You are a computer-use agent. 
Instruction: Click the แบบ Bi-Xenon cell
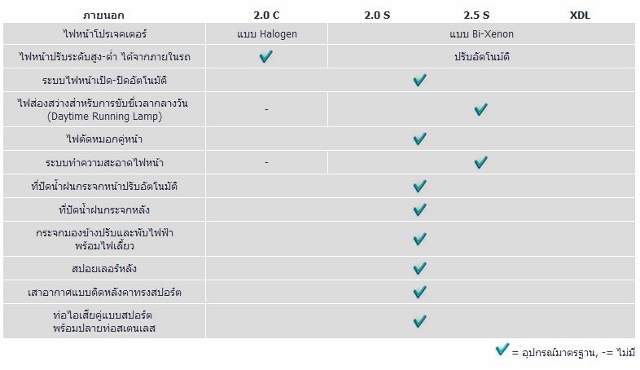(x=481, y=34)
